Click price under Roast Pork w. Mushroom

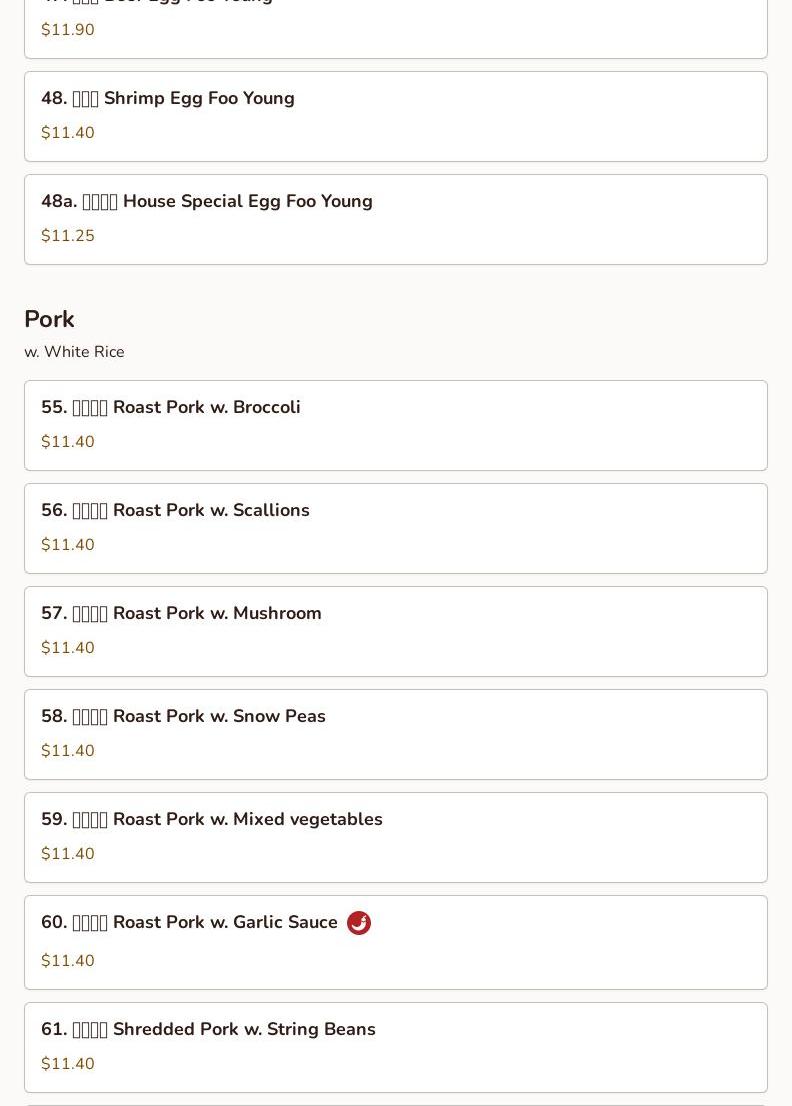[68, 648]
